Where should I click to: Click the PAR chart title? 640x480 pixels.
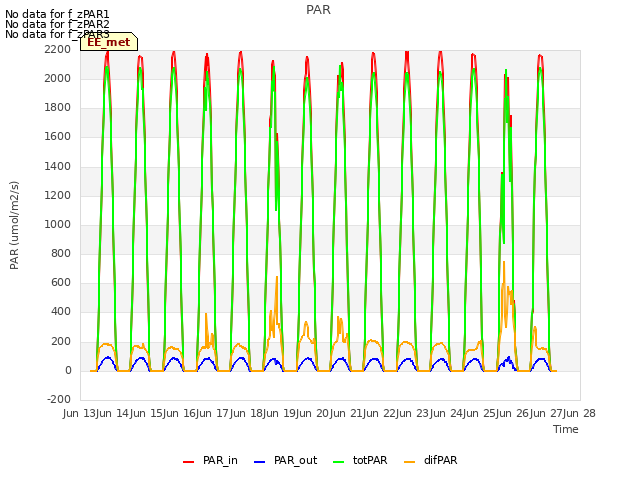318,10
